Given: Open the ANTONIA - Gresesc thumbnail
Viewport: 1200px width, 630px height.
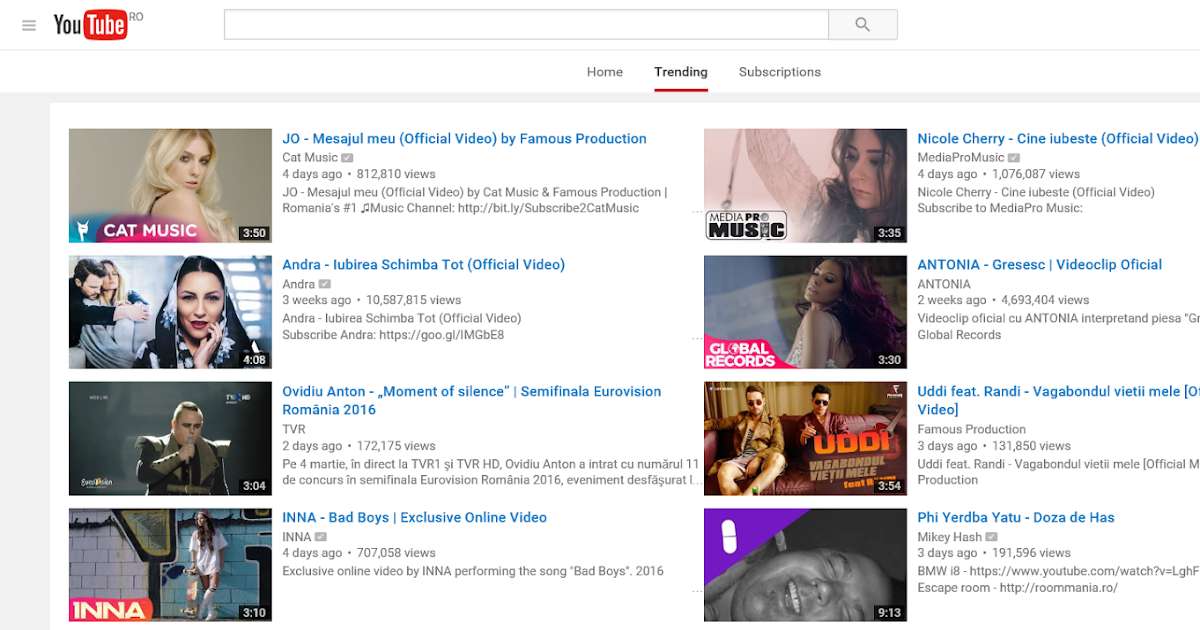Looking at the screenshot, I should 805,313.
